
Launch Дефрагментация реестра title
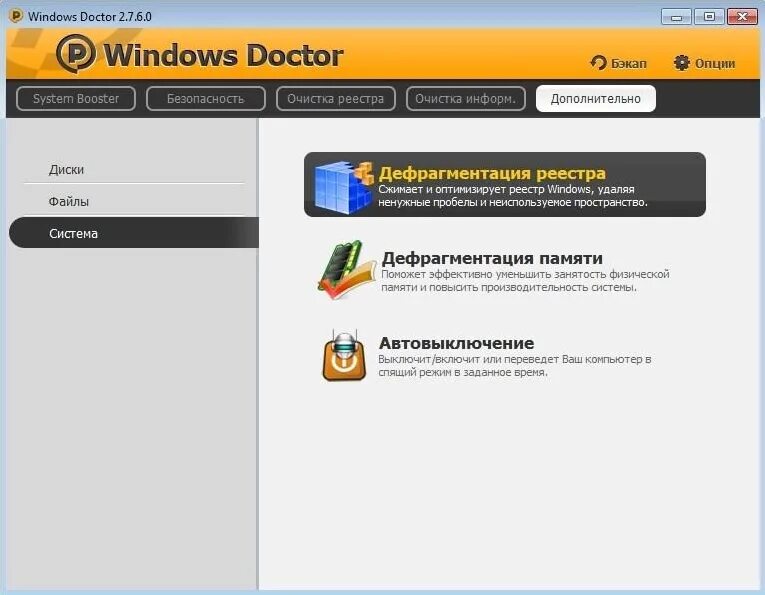[492, 173]
